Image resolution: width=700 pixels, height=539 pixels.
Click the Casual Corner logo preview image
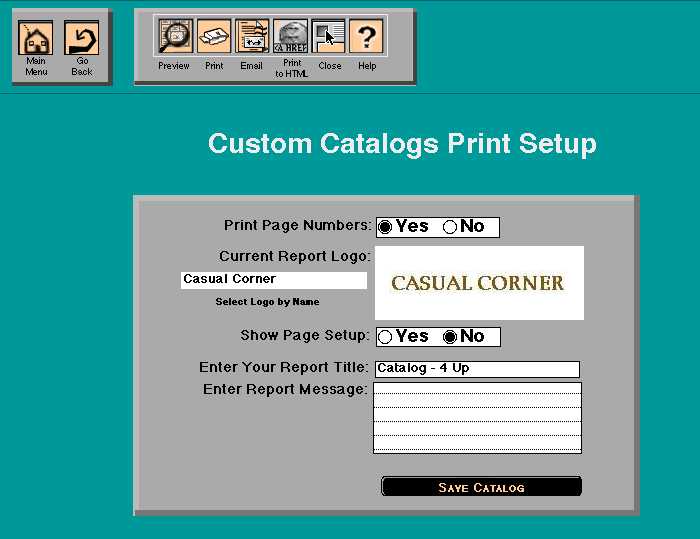(x=478, y=283)
